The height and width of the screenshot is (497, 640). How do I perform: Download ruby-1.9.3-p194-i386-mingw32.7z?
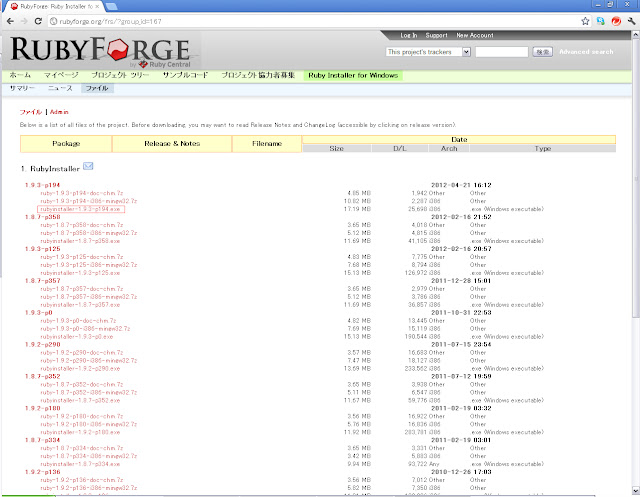coord(89,201)
